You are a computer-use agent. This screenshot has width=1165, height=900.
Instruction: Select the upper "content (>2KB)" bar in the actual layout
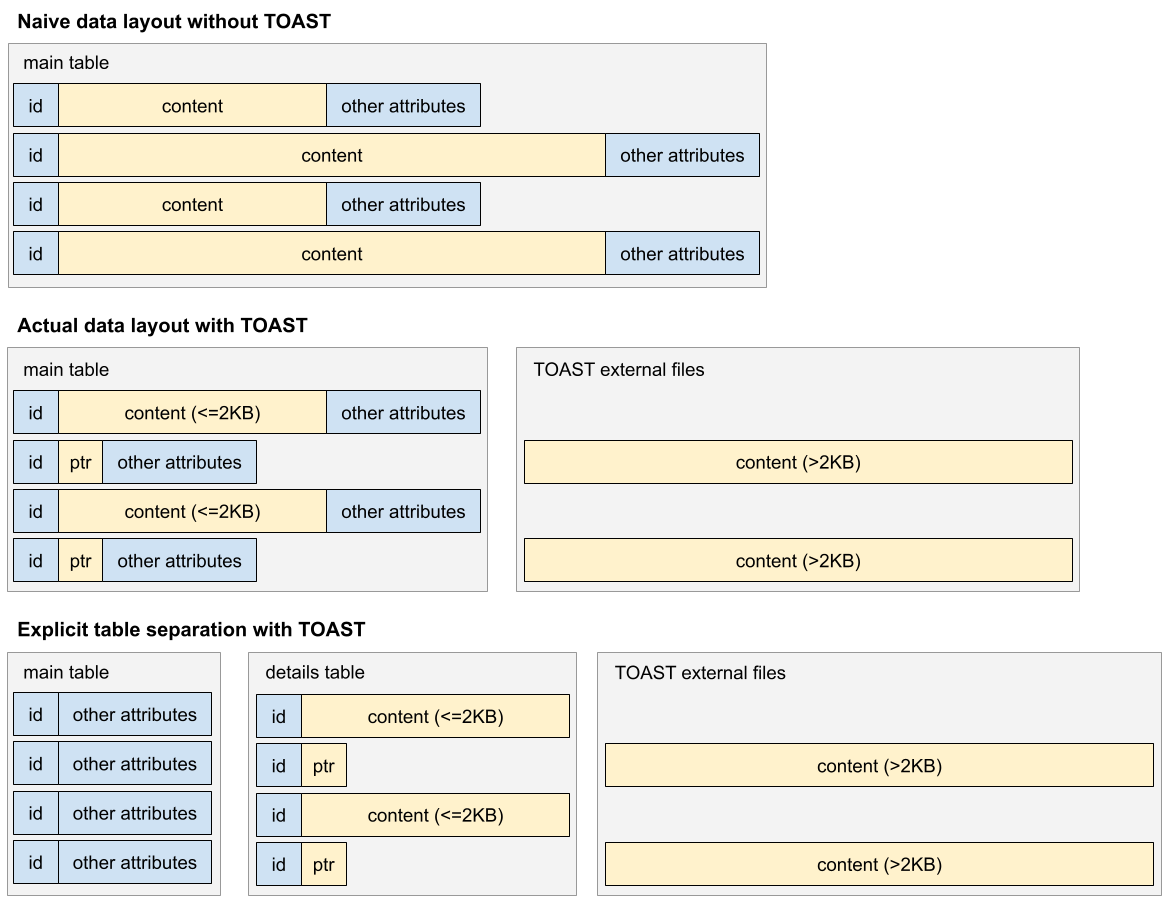point(798,463)
